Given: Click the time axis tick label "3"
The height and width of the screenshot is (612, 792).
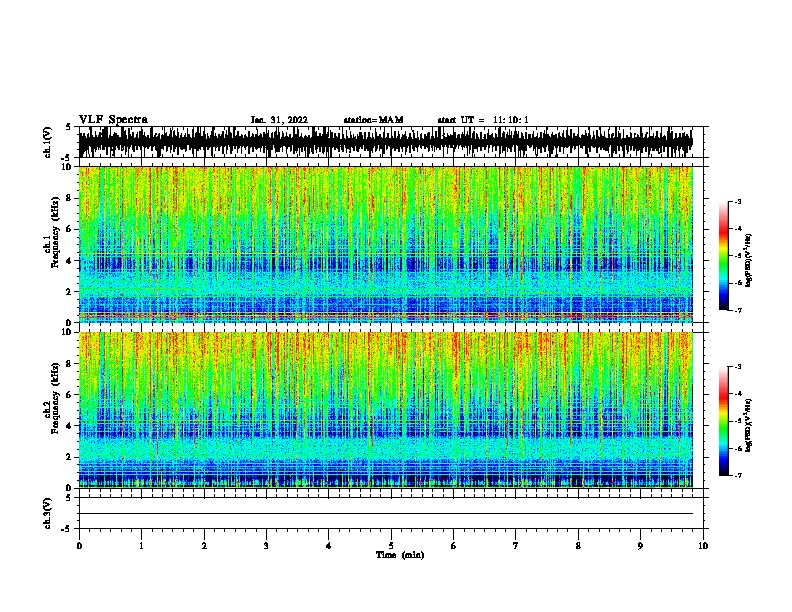Looking at the screenshot, I should coord(266,546).
